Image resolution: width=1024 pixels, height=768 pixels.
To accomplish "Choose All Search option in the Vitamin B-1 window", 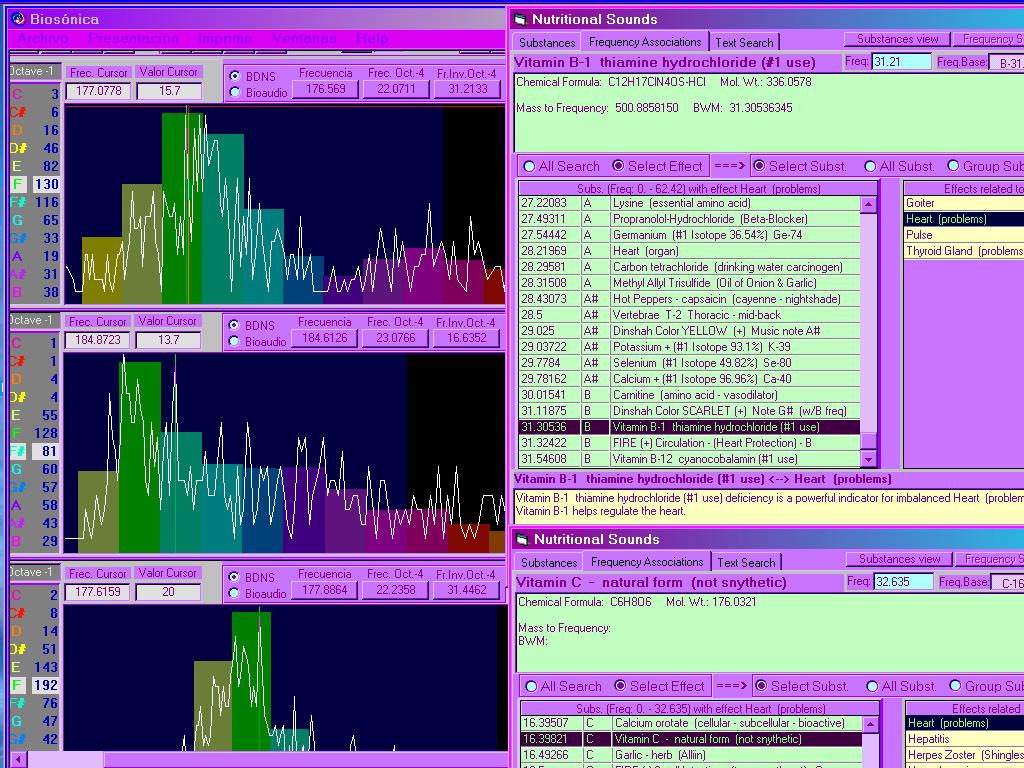I will coord(529,166).
